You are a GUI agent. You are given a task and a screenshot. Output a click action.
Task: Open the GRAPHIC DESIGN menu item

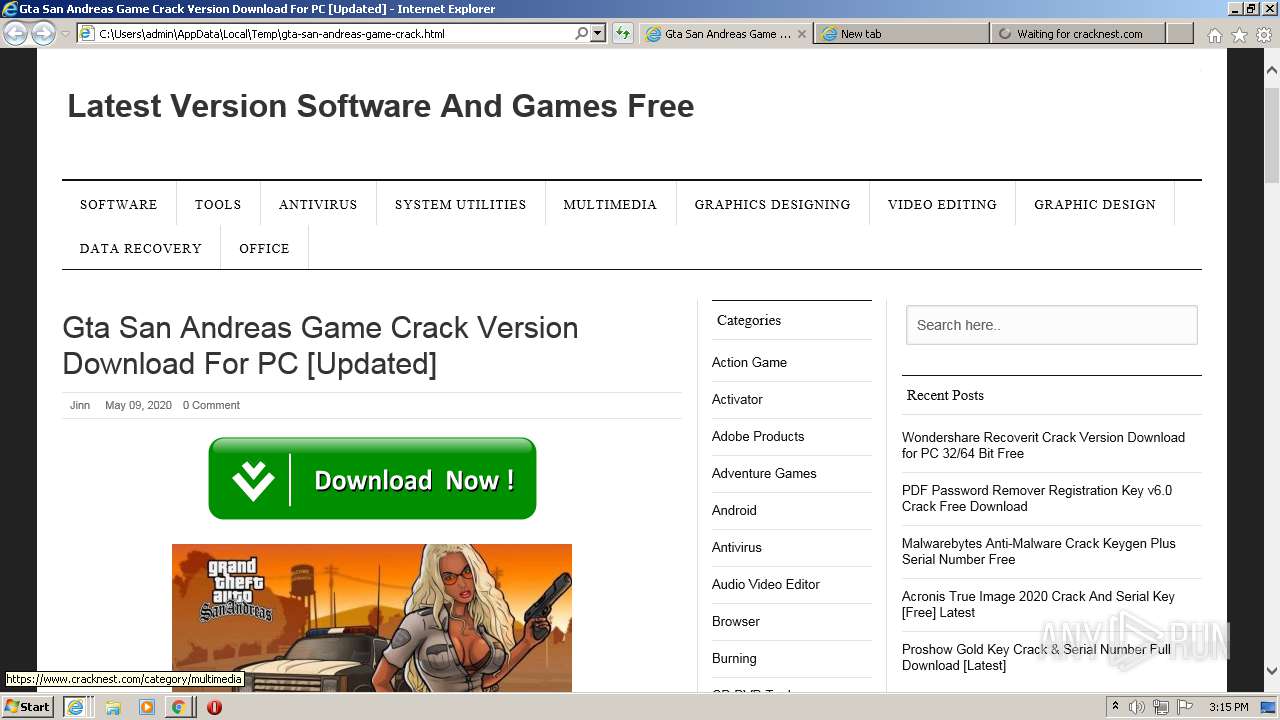pos(1095,204)
